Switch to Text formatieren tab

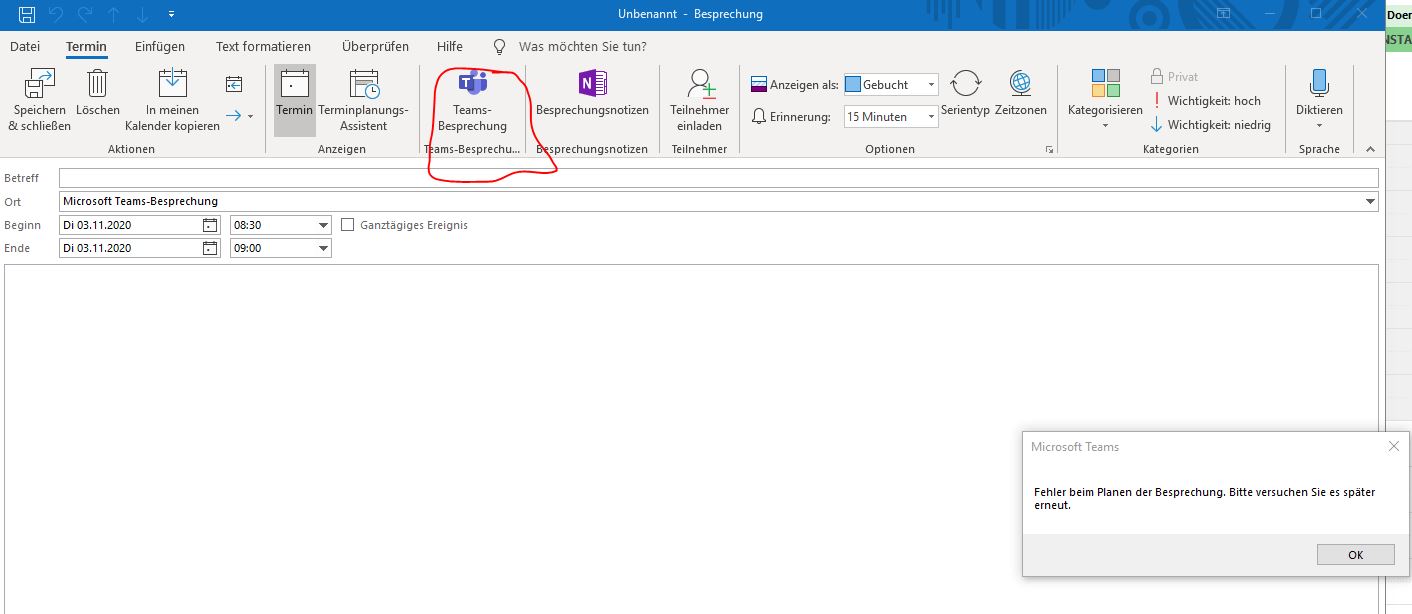tap(263, 47)
